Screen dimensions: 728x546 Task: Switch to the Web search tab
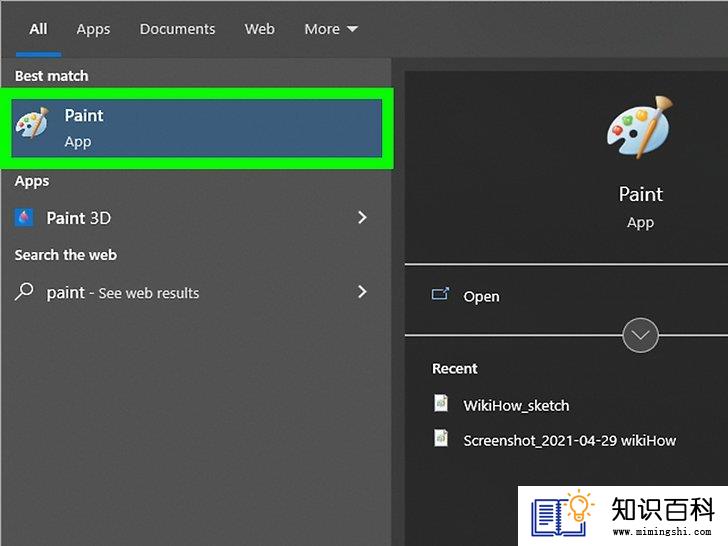[260, 29]
